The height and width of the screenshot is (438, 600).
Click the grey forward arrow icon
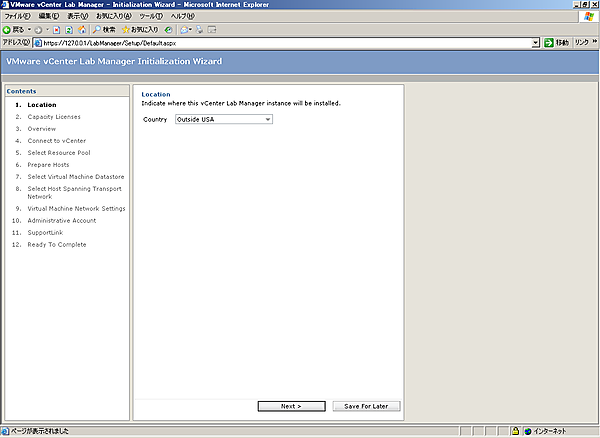click(38, 30)
